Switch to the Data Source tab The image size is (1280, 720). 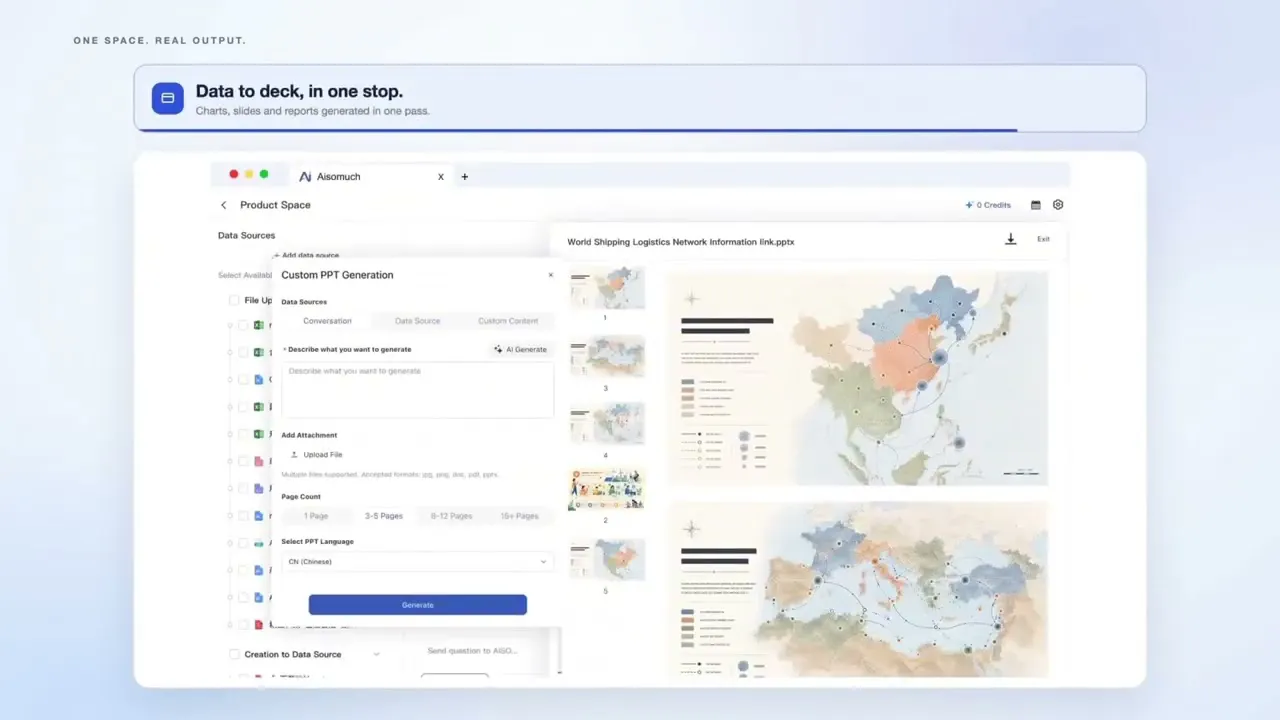coord(417,321)
